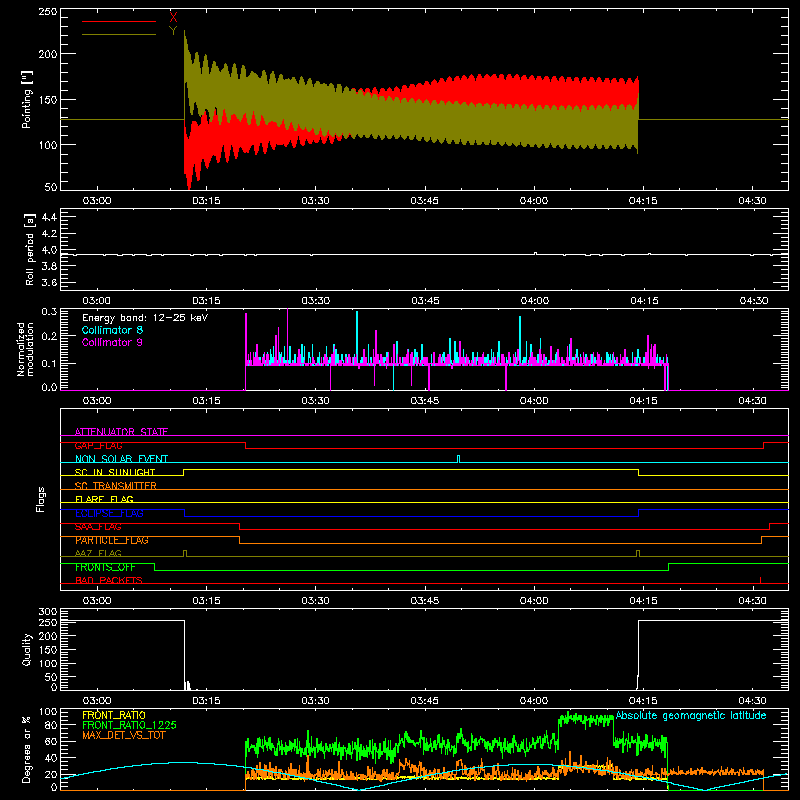This screenshot has height=800, width=800.
Task: Click the olive flag pulse near 04:15
Action: (638, 553)
